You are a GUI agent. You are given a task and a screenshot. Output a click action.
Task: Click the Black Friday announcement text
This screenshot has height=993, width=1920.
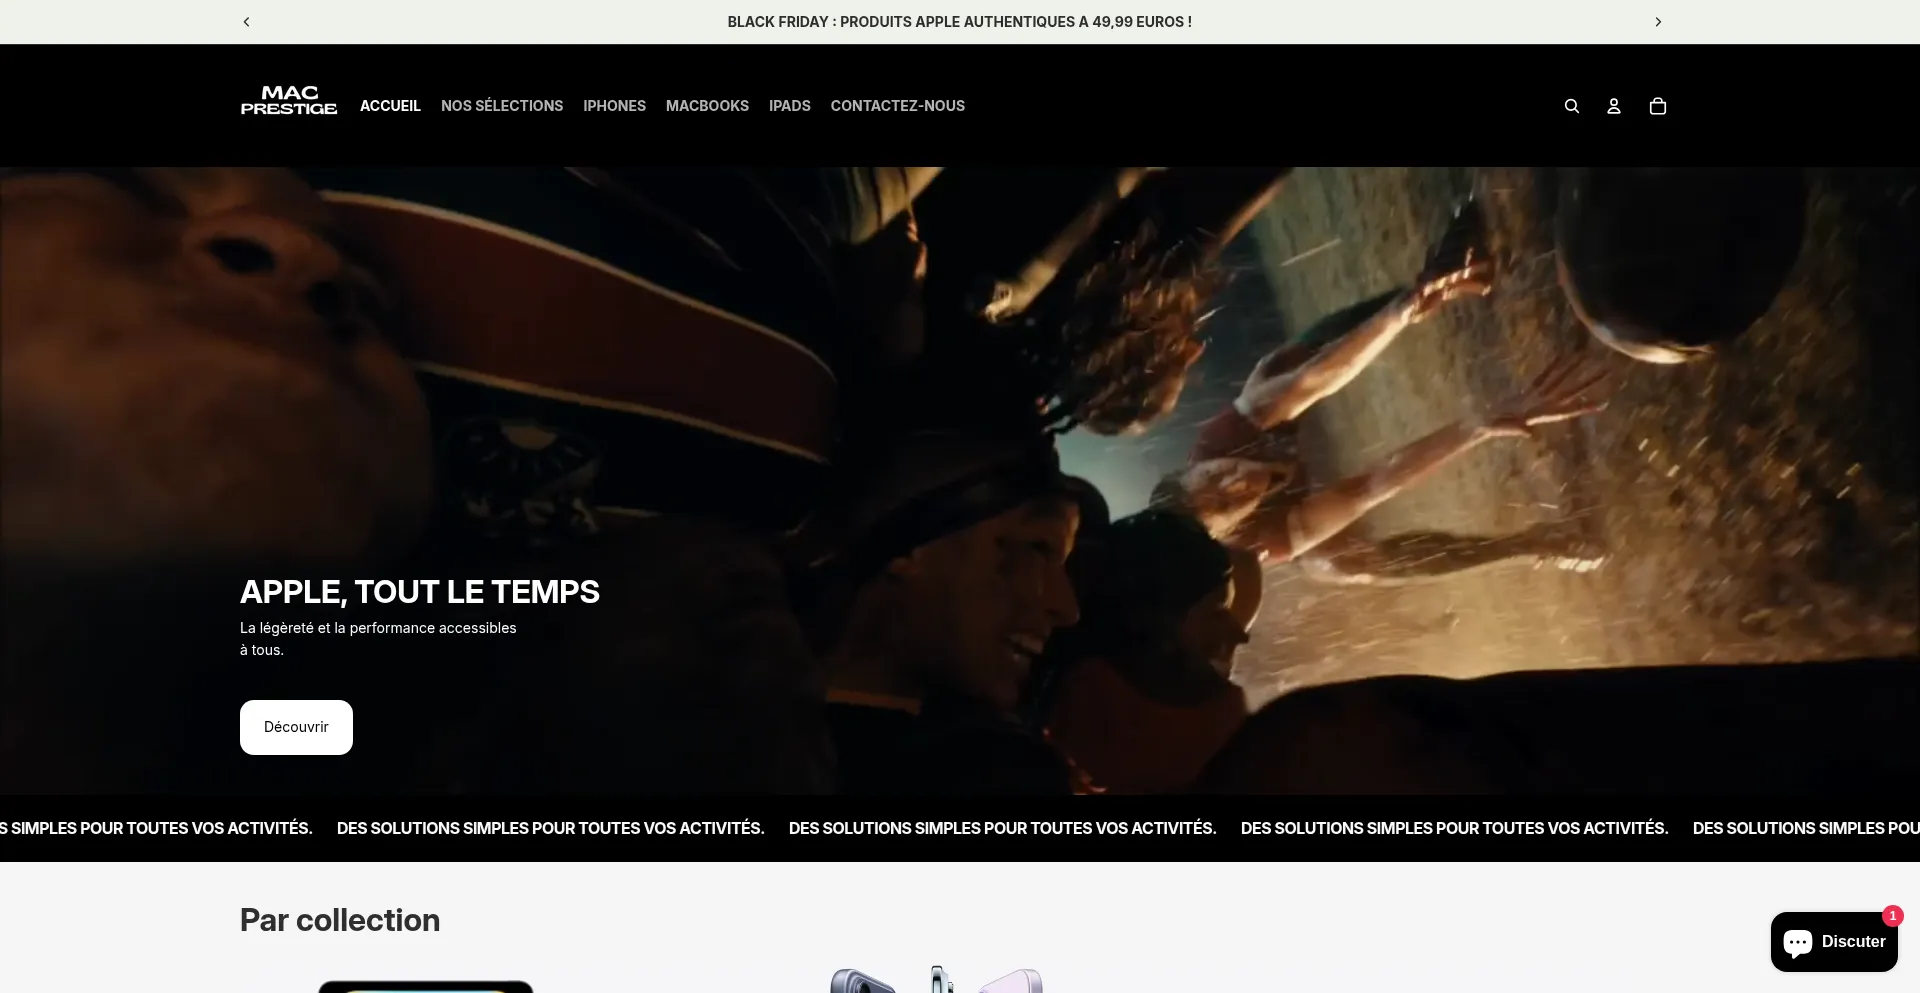tap(959, 22)
